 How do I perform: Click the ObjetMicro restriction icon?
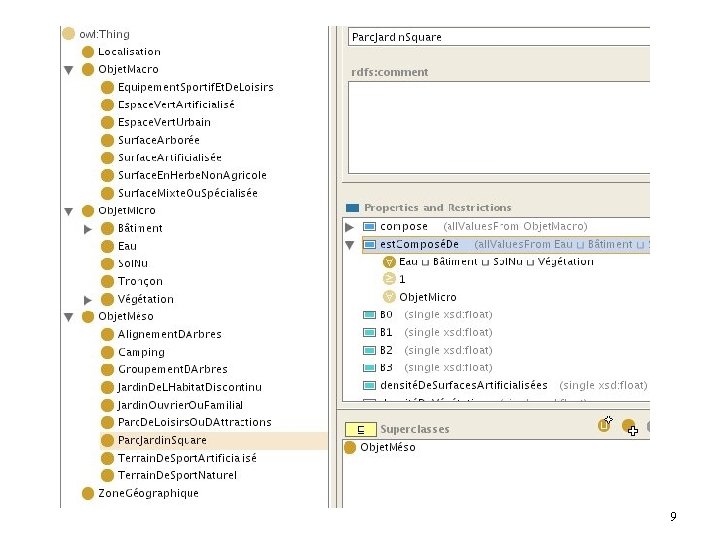389,297
